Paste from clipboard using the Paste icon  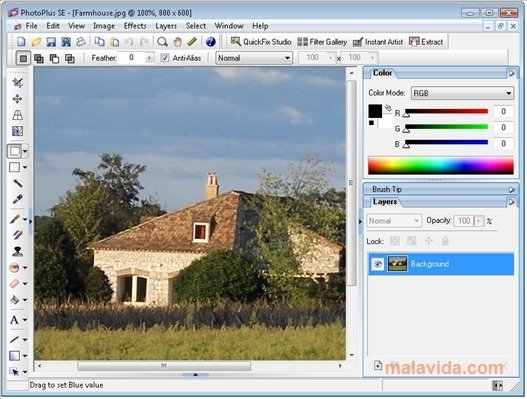pos(115,42)
